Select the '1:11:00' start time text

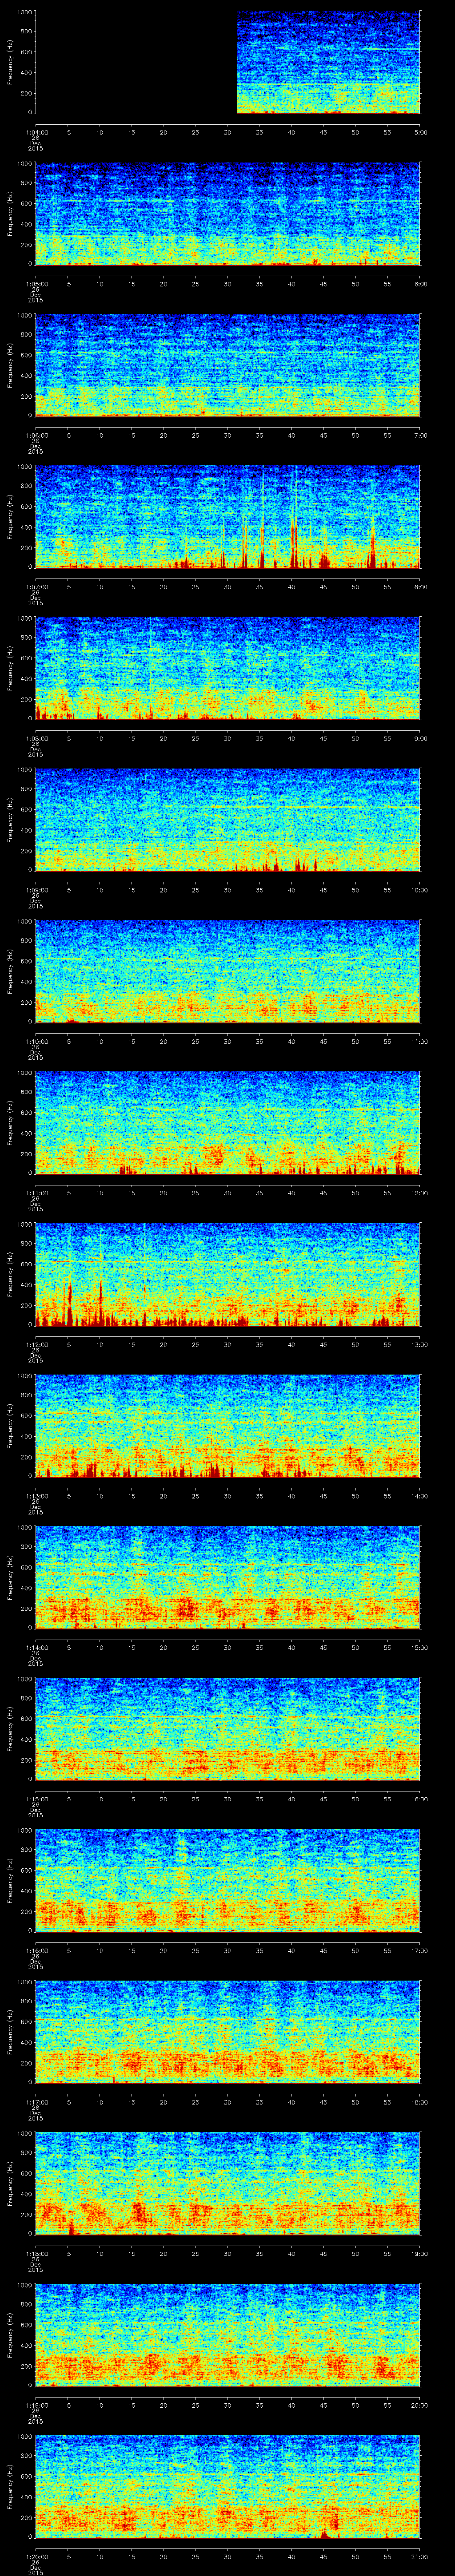[x=36, y=1192]
